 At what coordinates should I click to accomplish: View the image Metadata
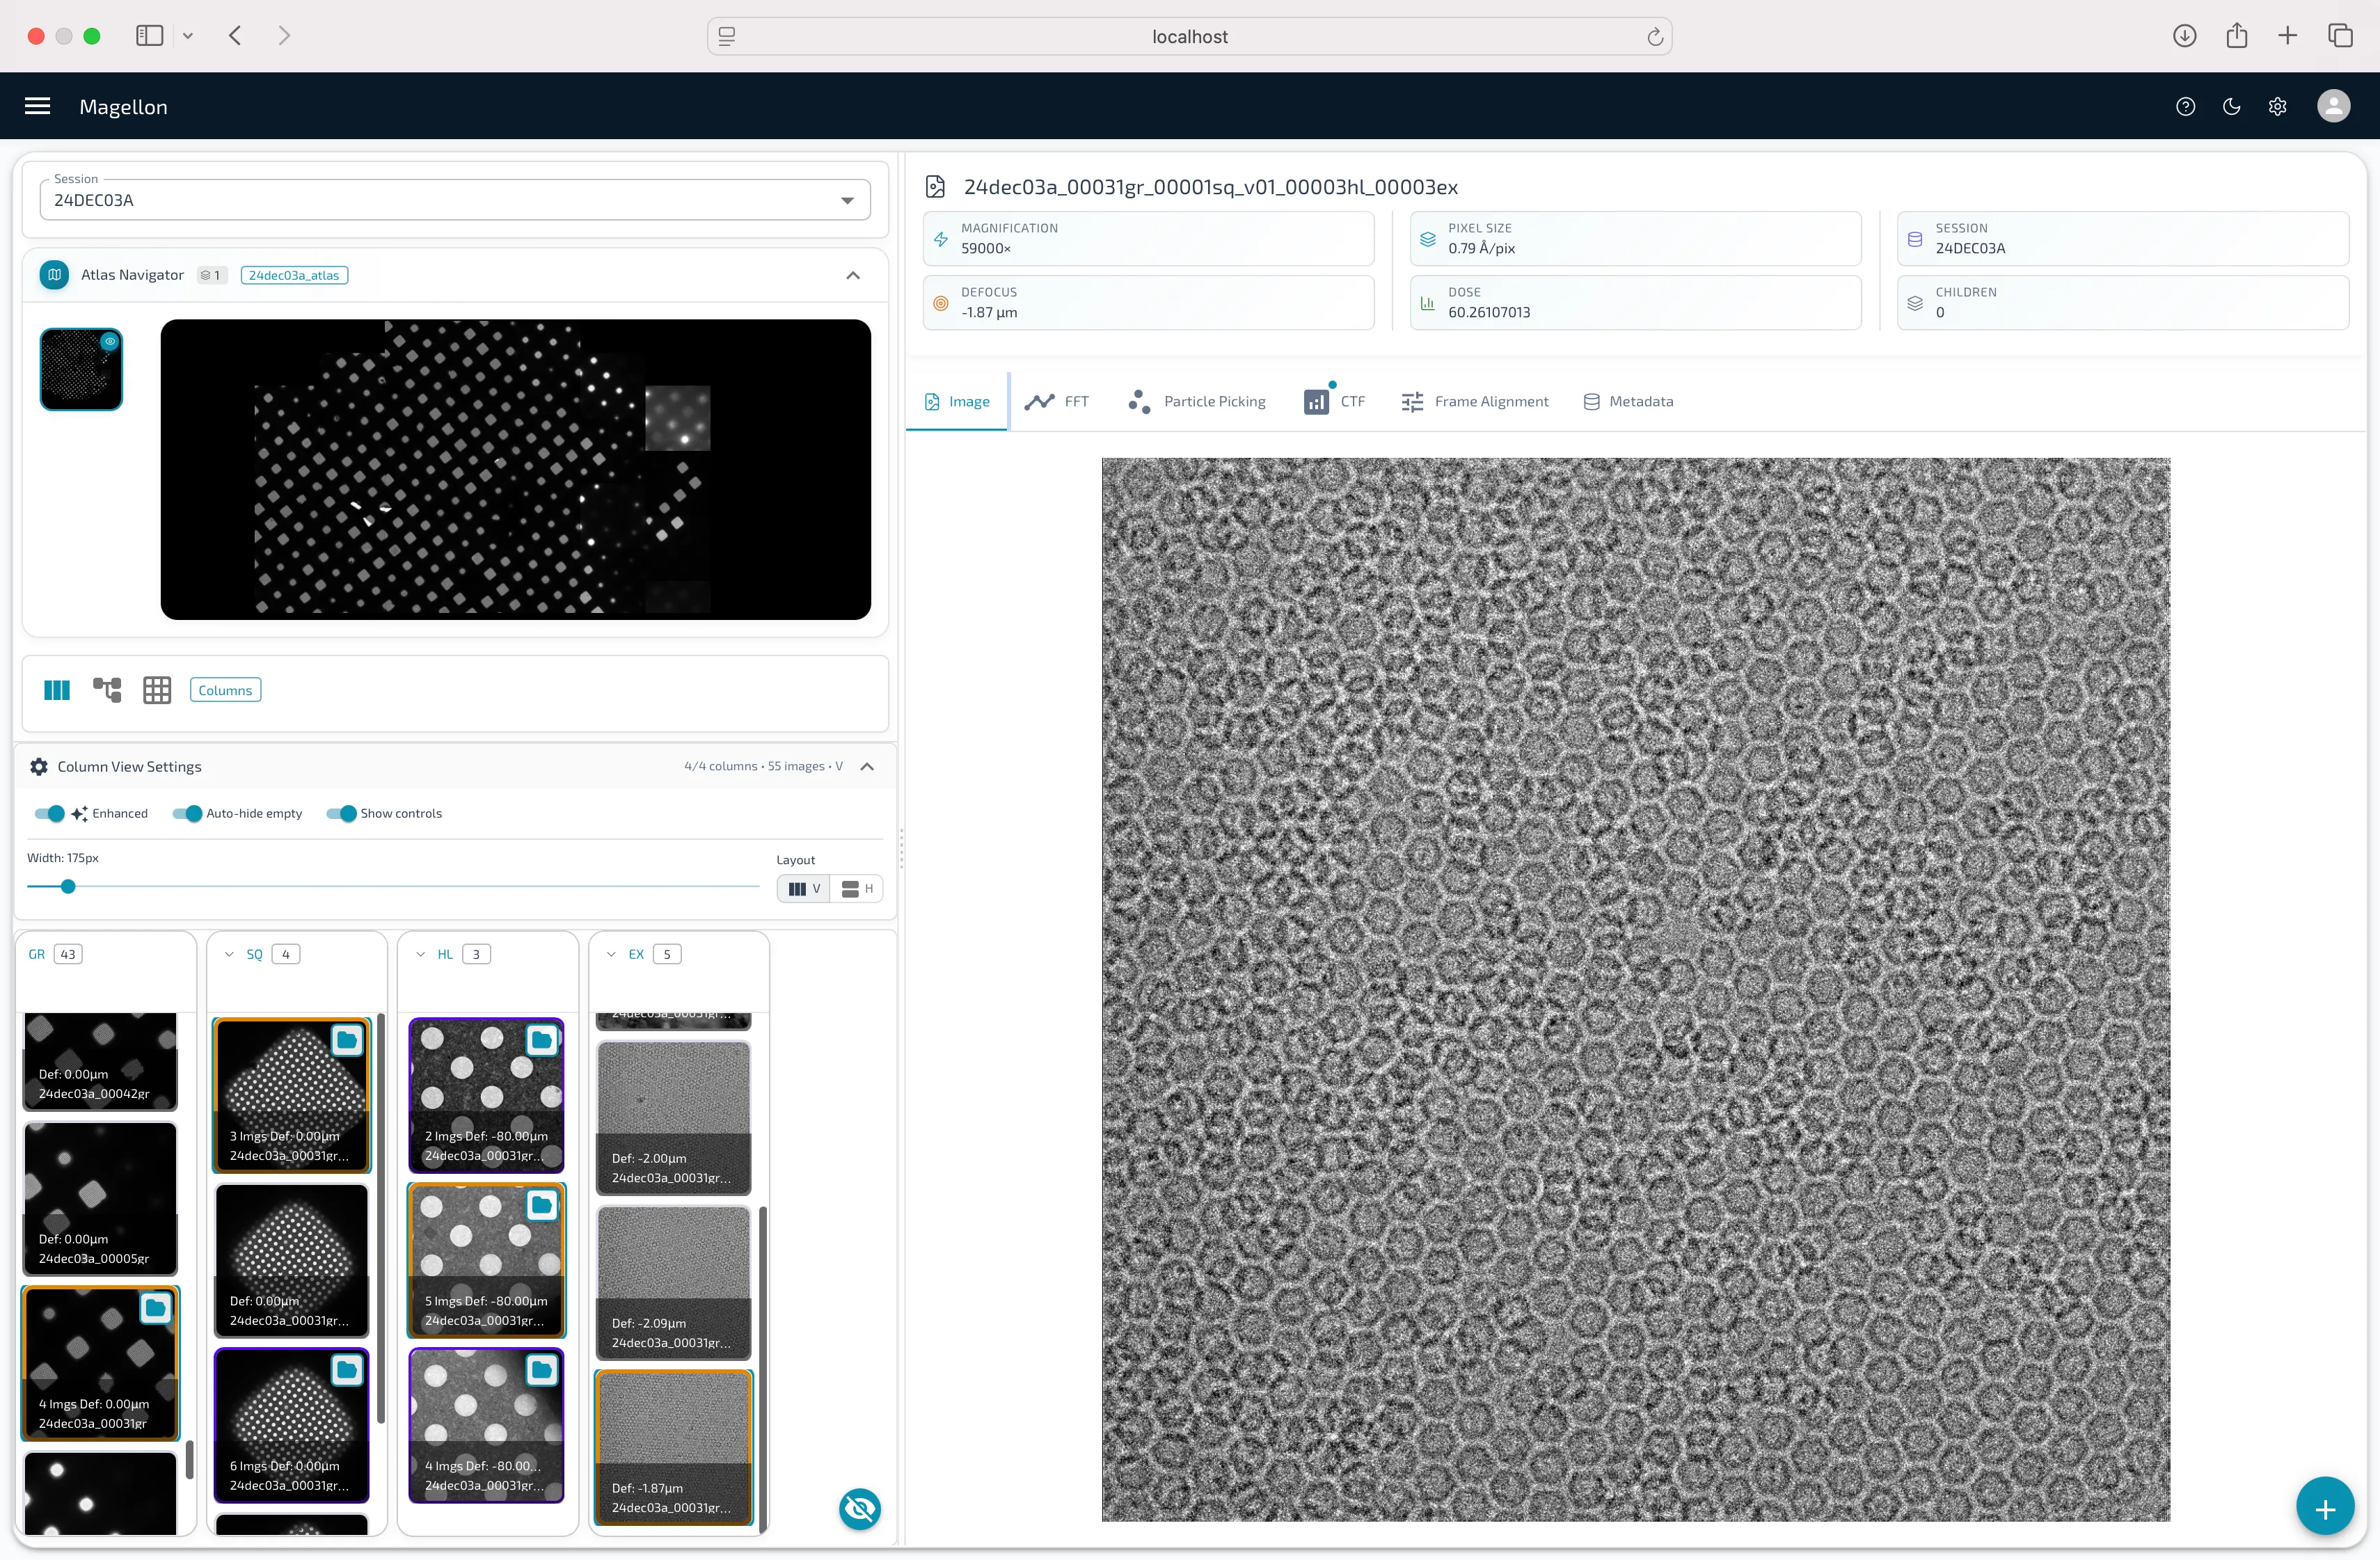point(1629,401)
